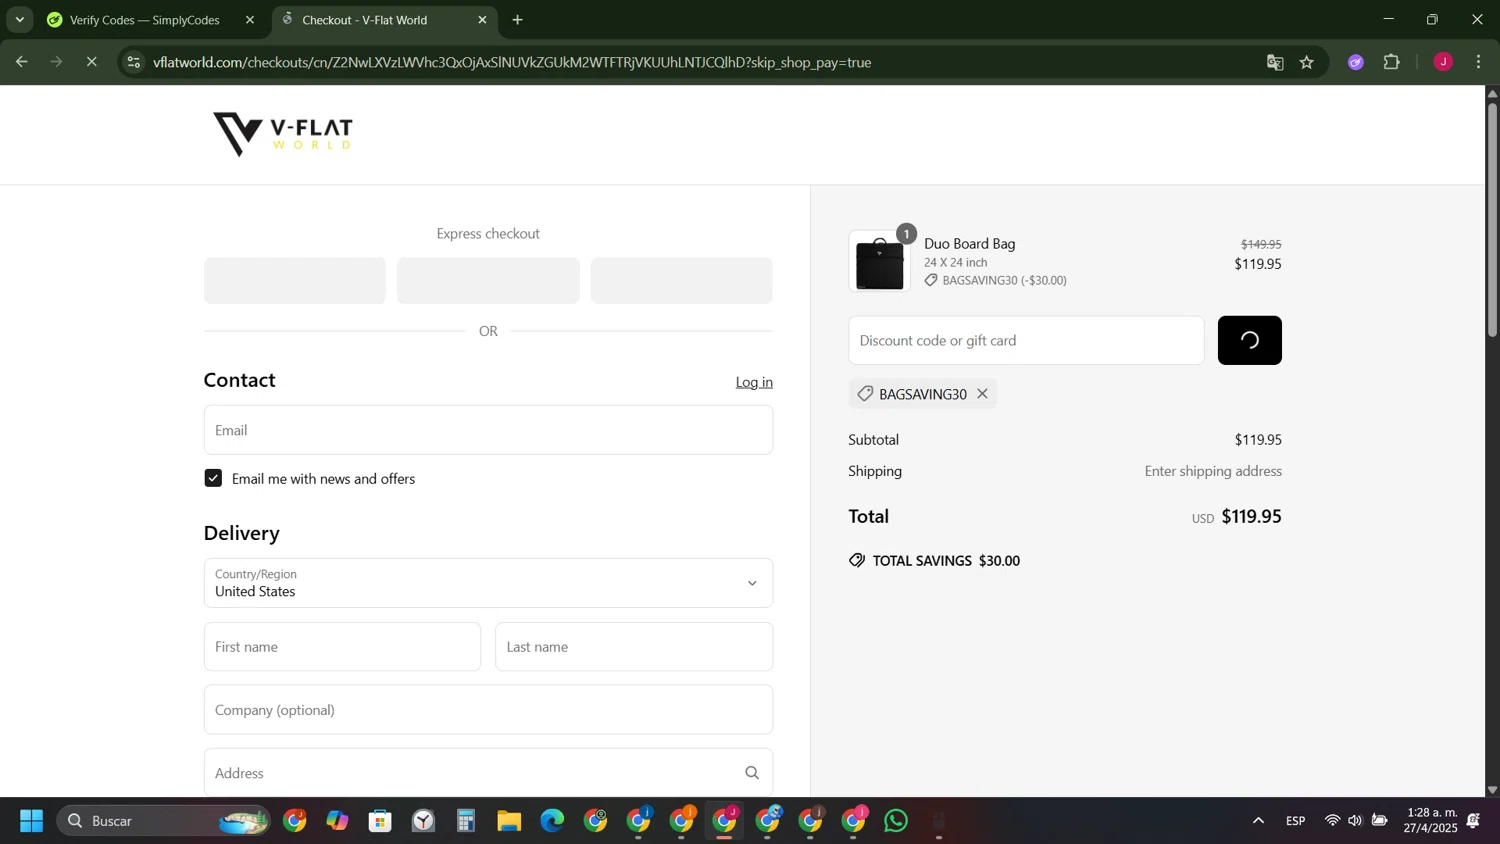Click the original price $149.95
1500x844 pixels.
click(x=1261, y=244)
